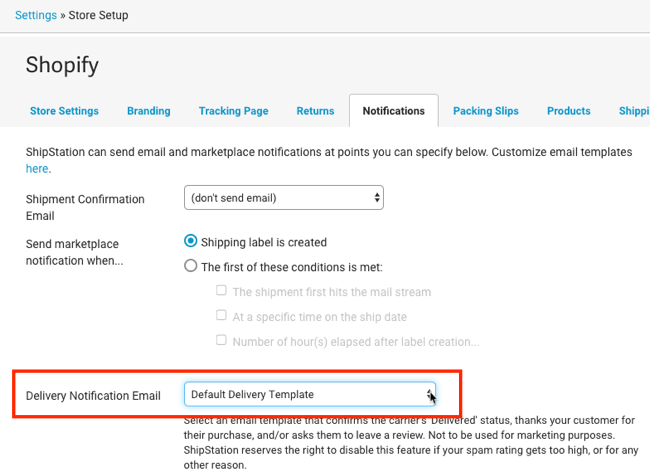Screen dimensions: 650x472
Task: Open the Packing Slips tab
Action: pyautogui.click(x=485, y=111)
